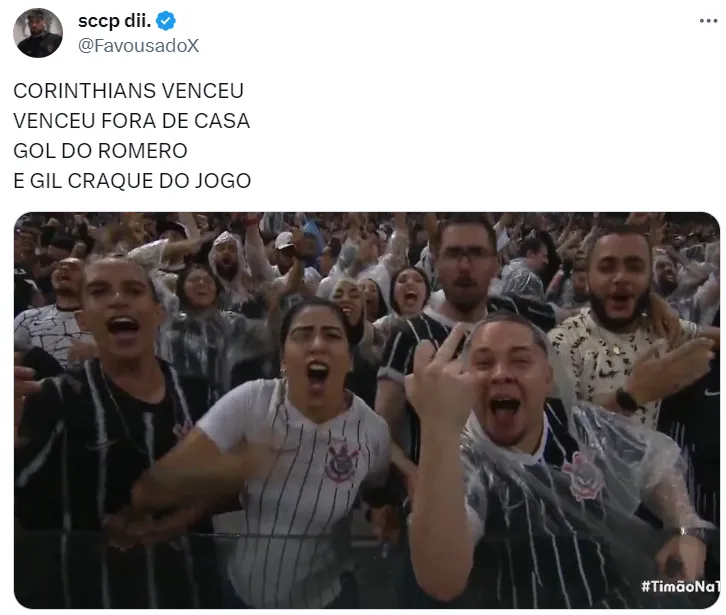This screenshot has width=726, height=615.
Task: Click the blue verified badge
Action: [166, 21]
